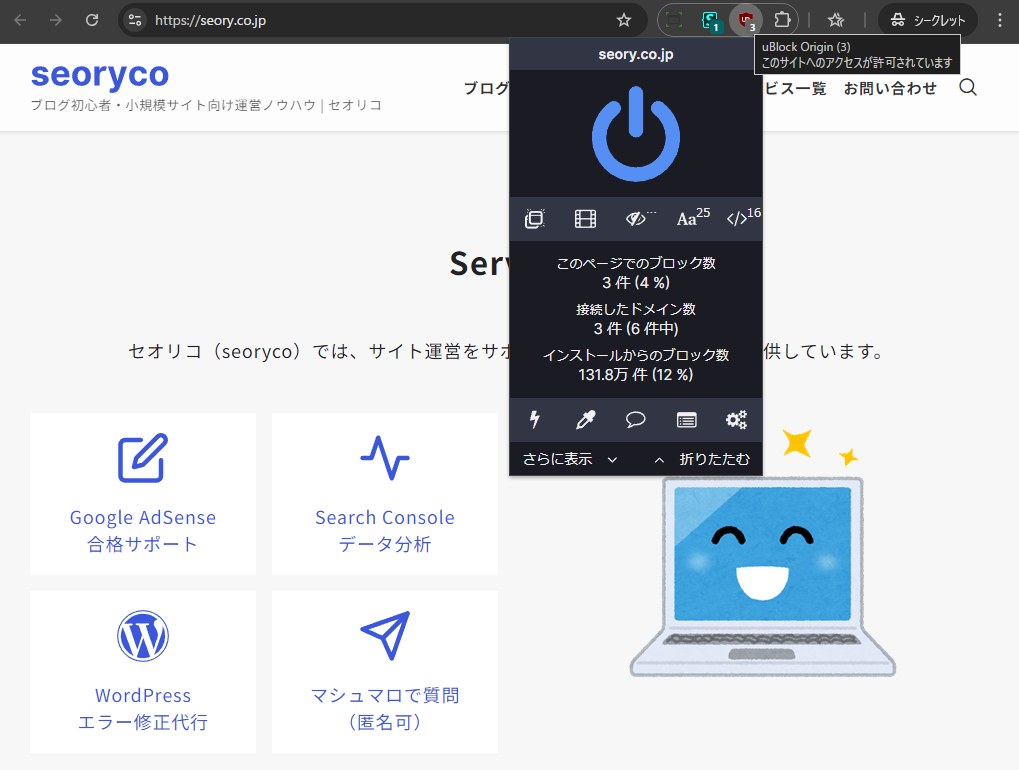Screen dimensions: 1019x770
Task: Click the このページでのブロック数 statistic text
Action: tap(636, 273)
